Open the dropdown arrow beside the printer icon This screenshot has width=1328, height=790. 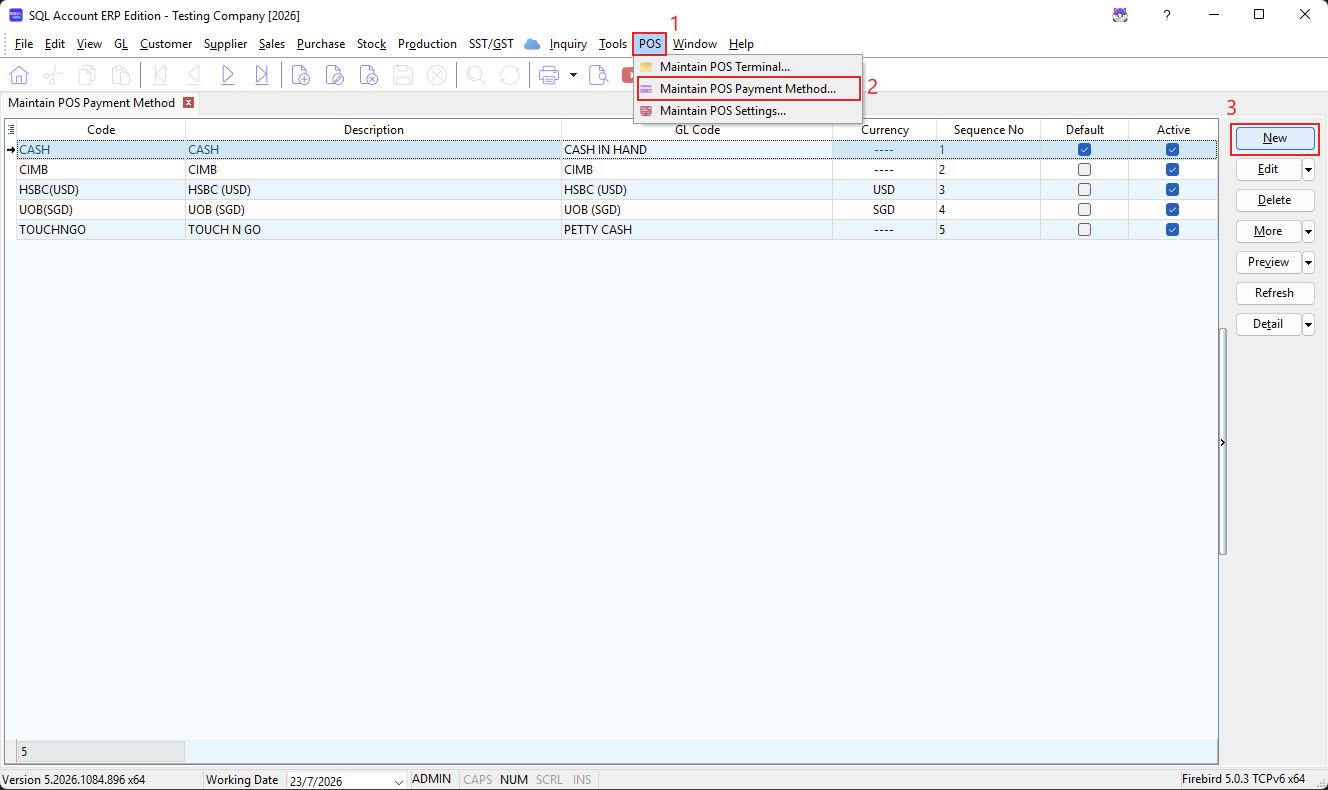tap(573, 75)
